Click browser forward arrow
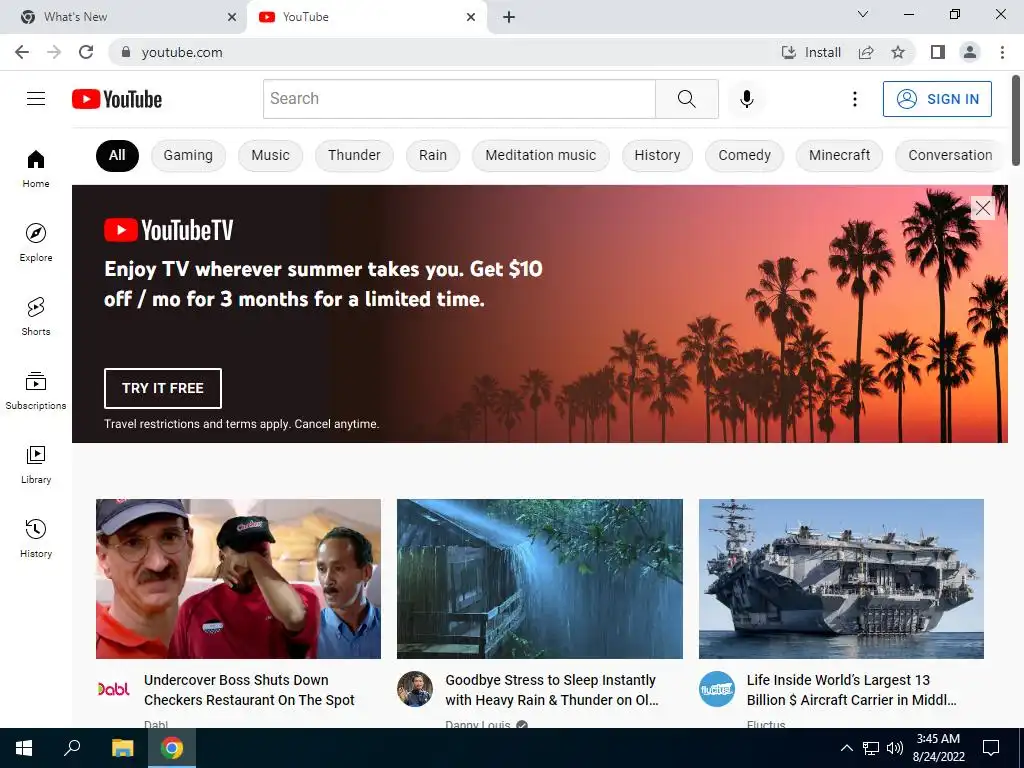The image size is (1024, 768). [54, 52]
